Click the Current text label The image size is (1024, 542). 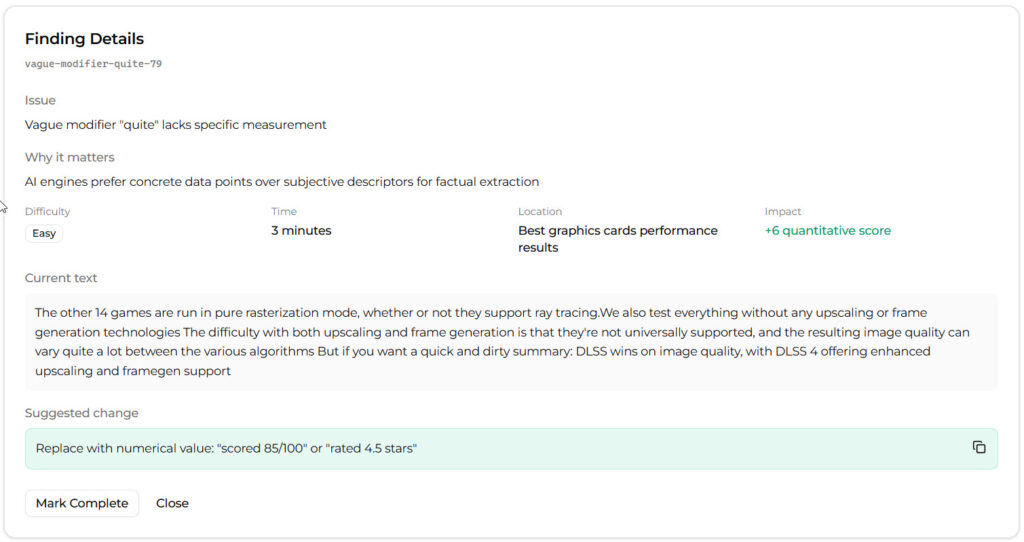click(61, 278)
